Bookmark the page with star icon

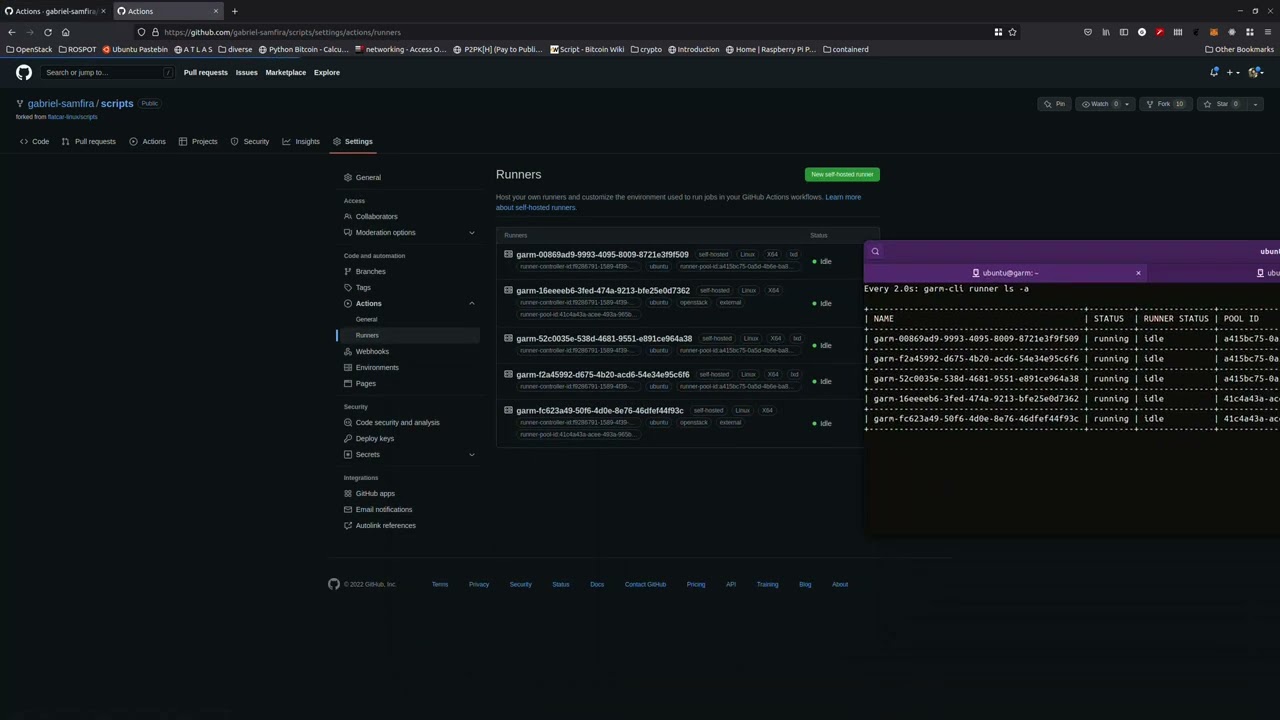1012,32
